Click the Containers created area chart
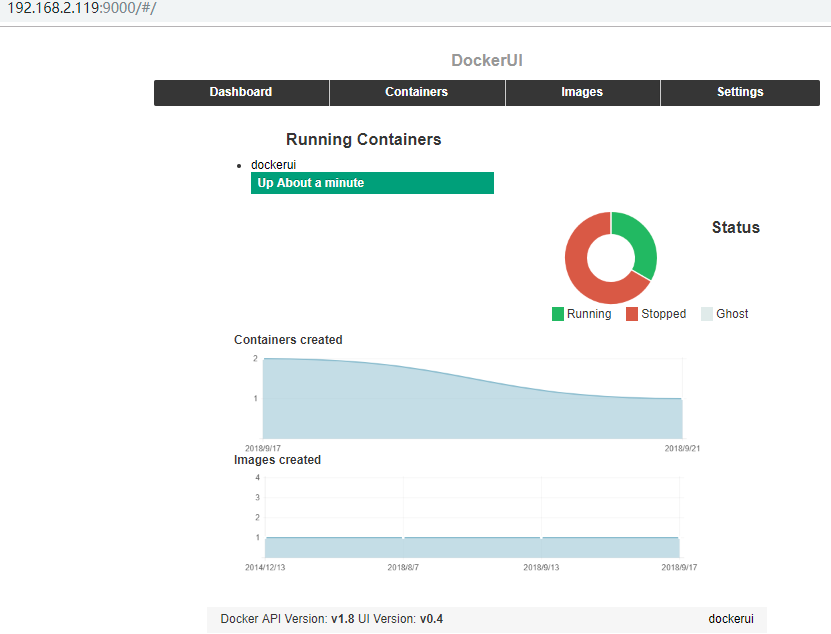Viewport: 831px width, 634px height. pos(472,399)
